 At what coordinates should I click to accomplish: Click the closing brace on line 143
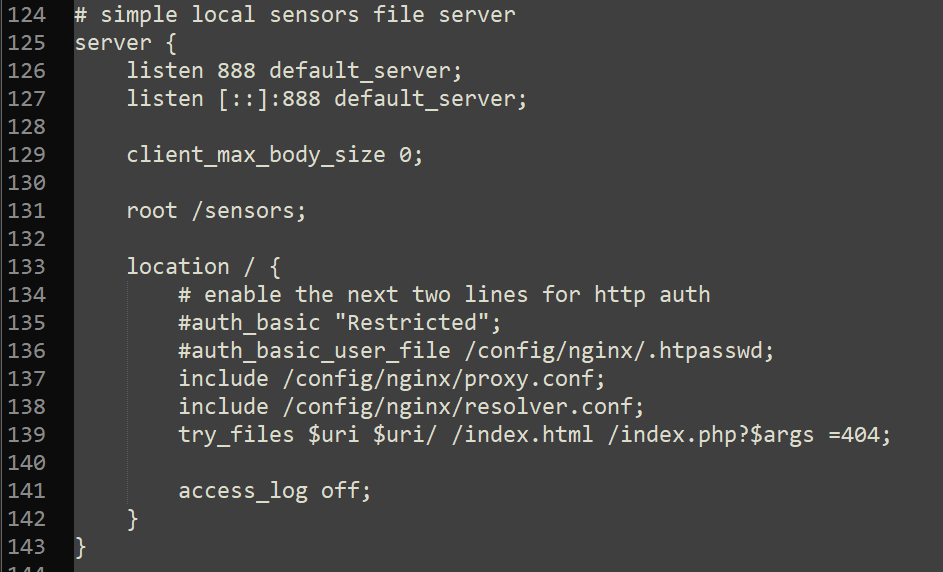81,547
